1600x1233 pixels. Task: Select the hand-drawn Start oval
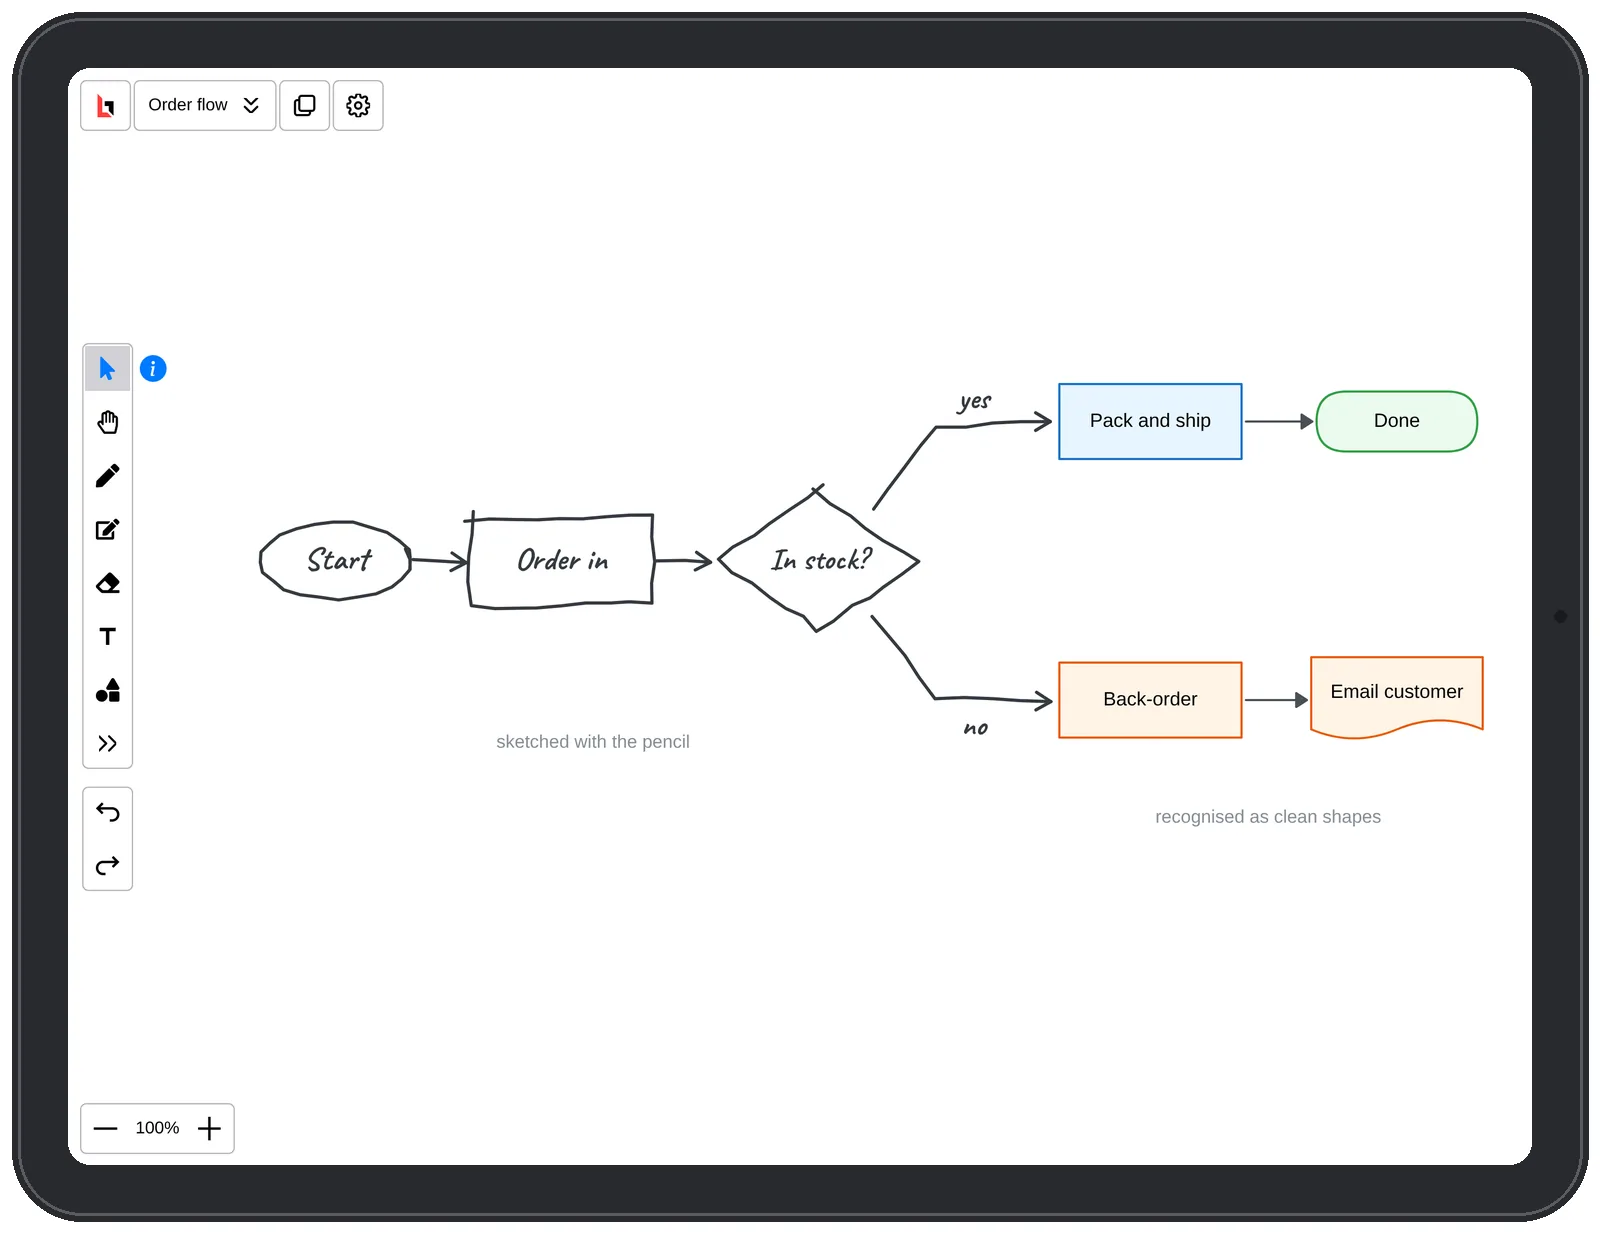point(336,560)
